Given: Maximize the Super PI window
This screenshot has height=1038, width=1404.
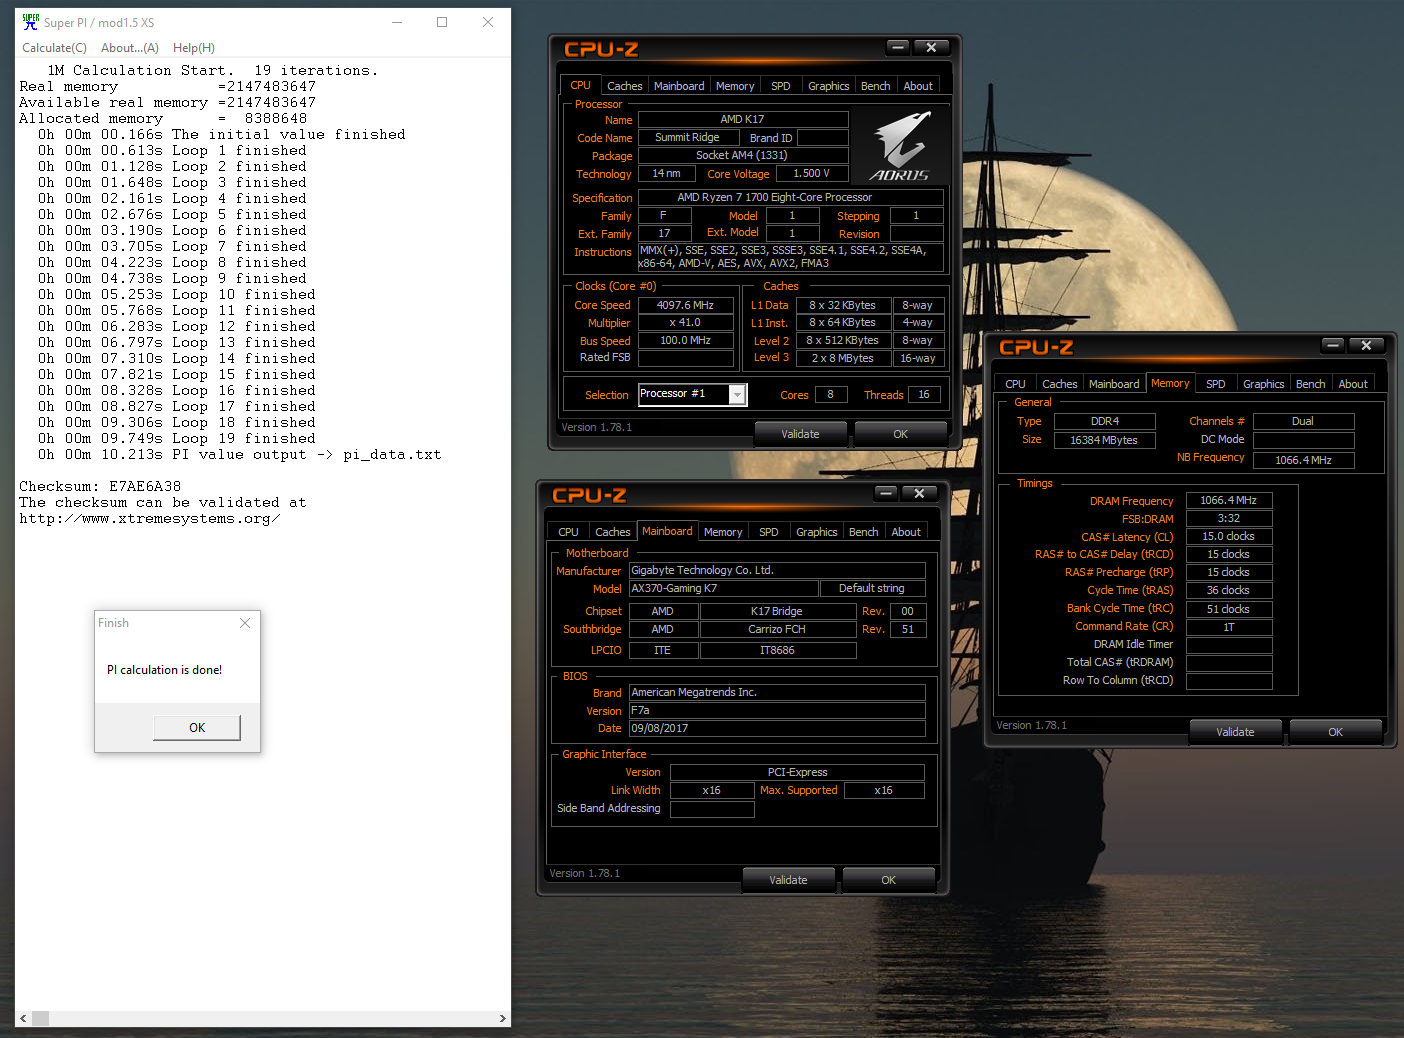Looking at the screenshot, I should (442, 22).
